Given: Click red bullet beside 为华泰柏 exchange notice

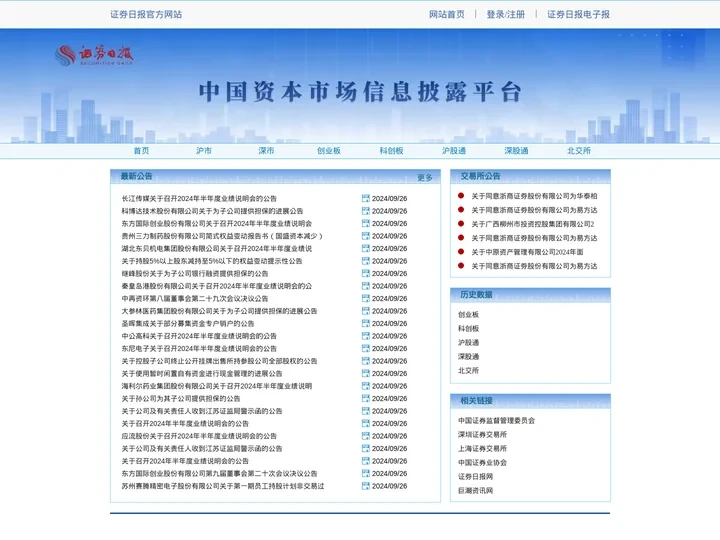Looking at the screenshot, I should [x=461, y=196].
